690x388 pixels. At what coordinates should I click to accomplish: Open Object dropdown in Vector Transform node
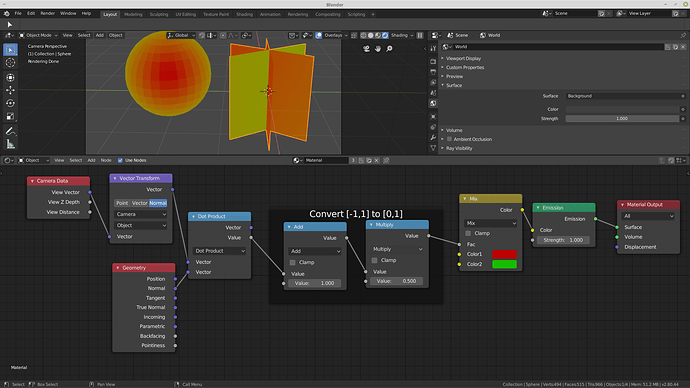tap(141, 225)
